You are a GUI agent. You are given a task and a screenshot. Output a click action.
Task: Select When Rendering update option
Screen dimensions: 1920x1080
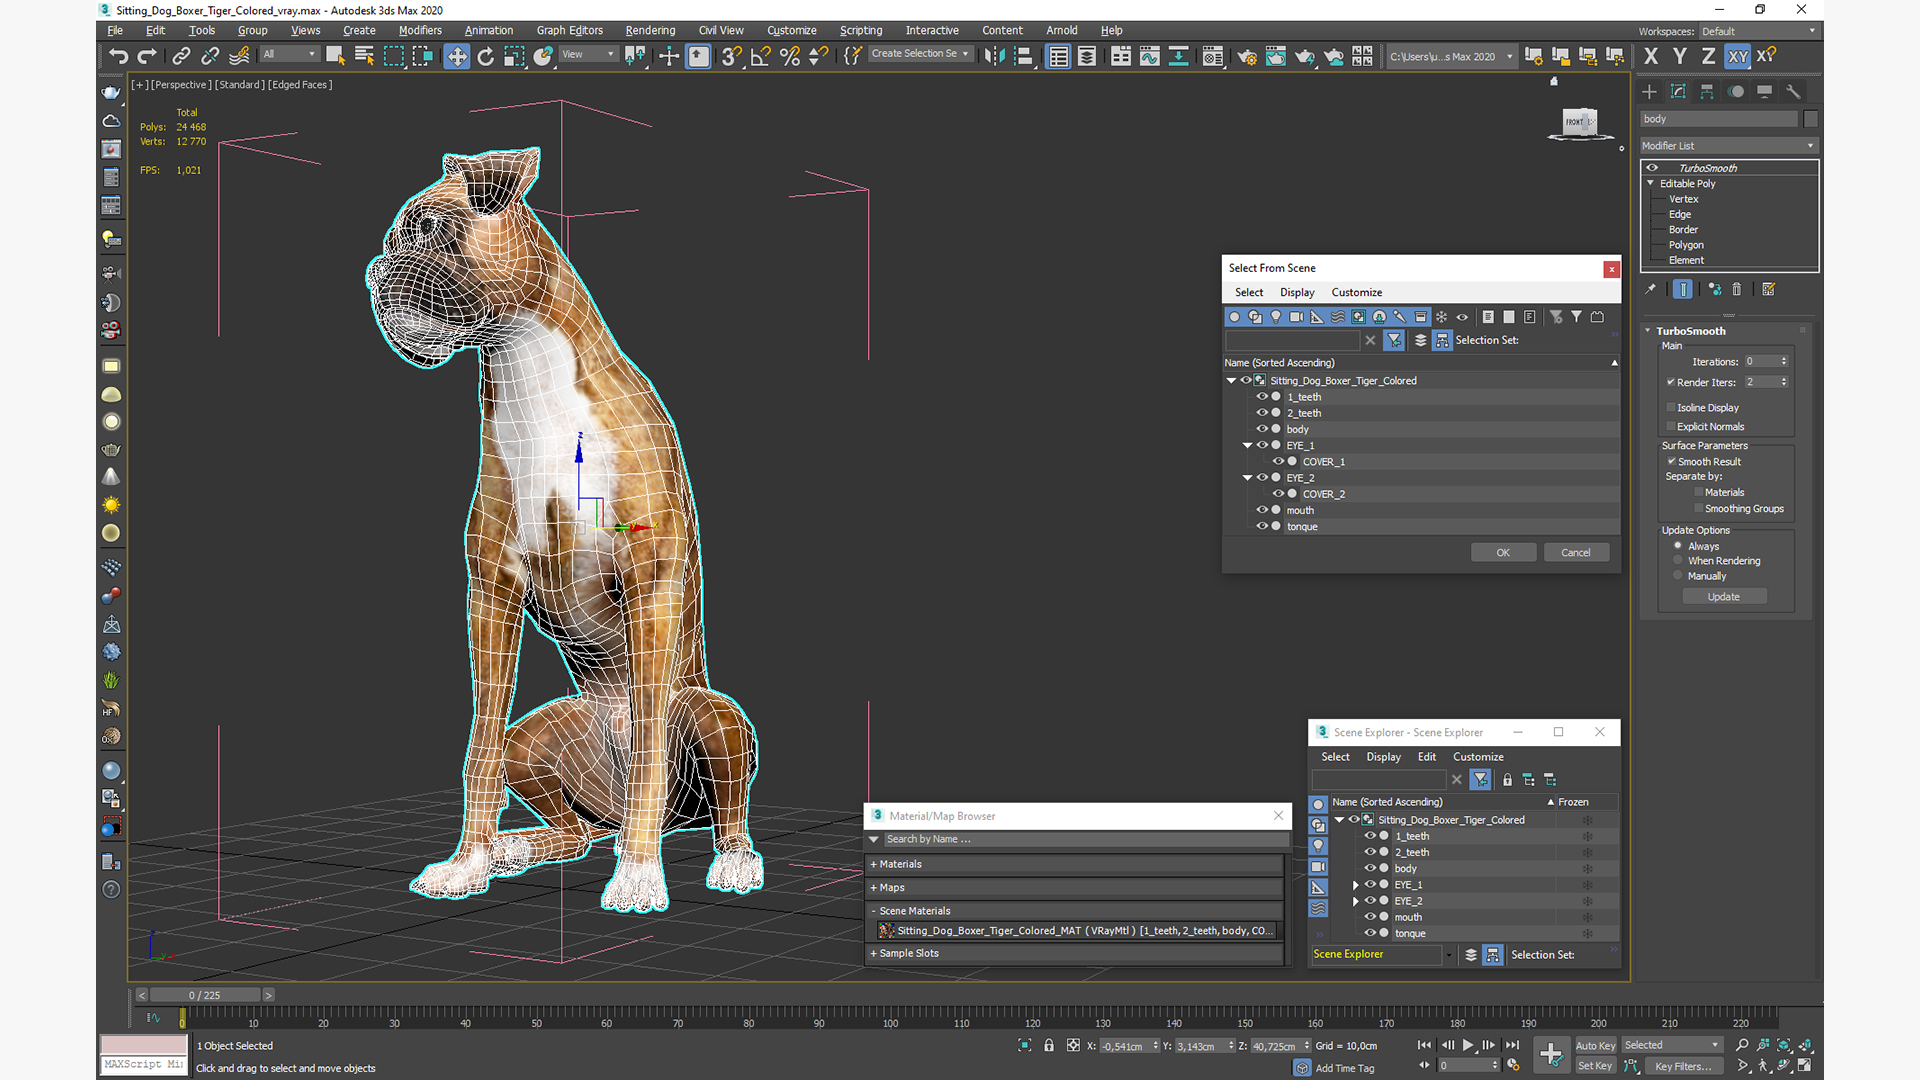(x=1678, y=561)
